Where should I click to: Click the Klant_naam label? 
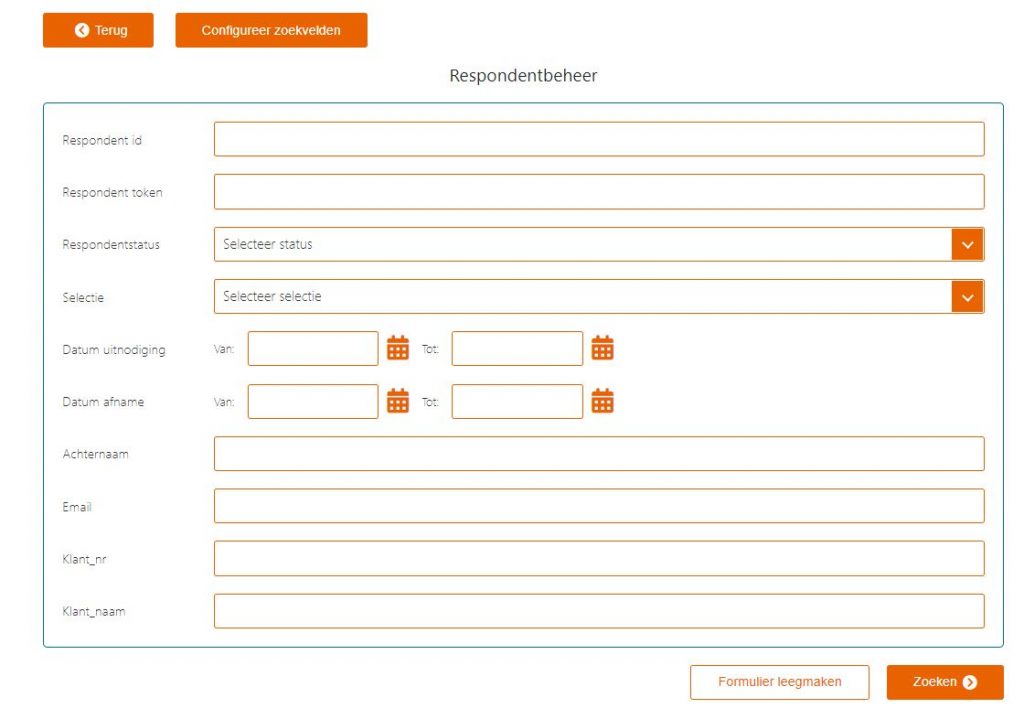coord(93,612)
